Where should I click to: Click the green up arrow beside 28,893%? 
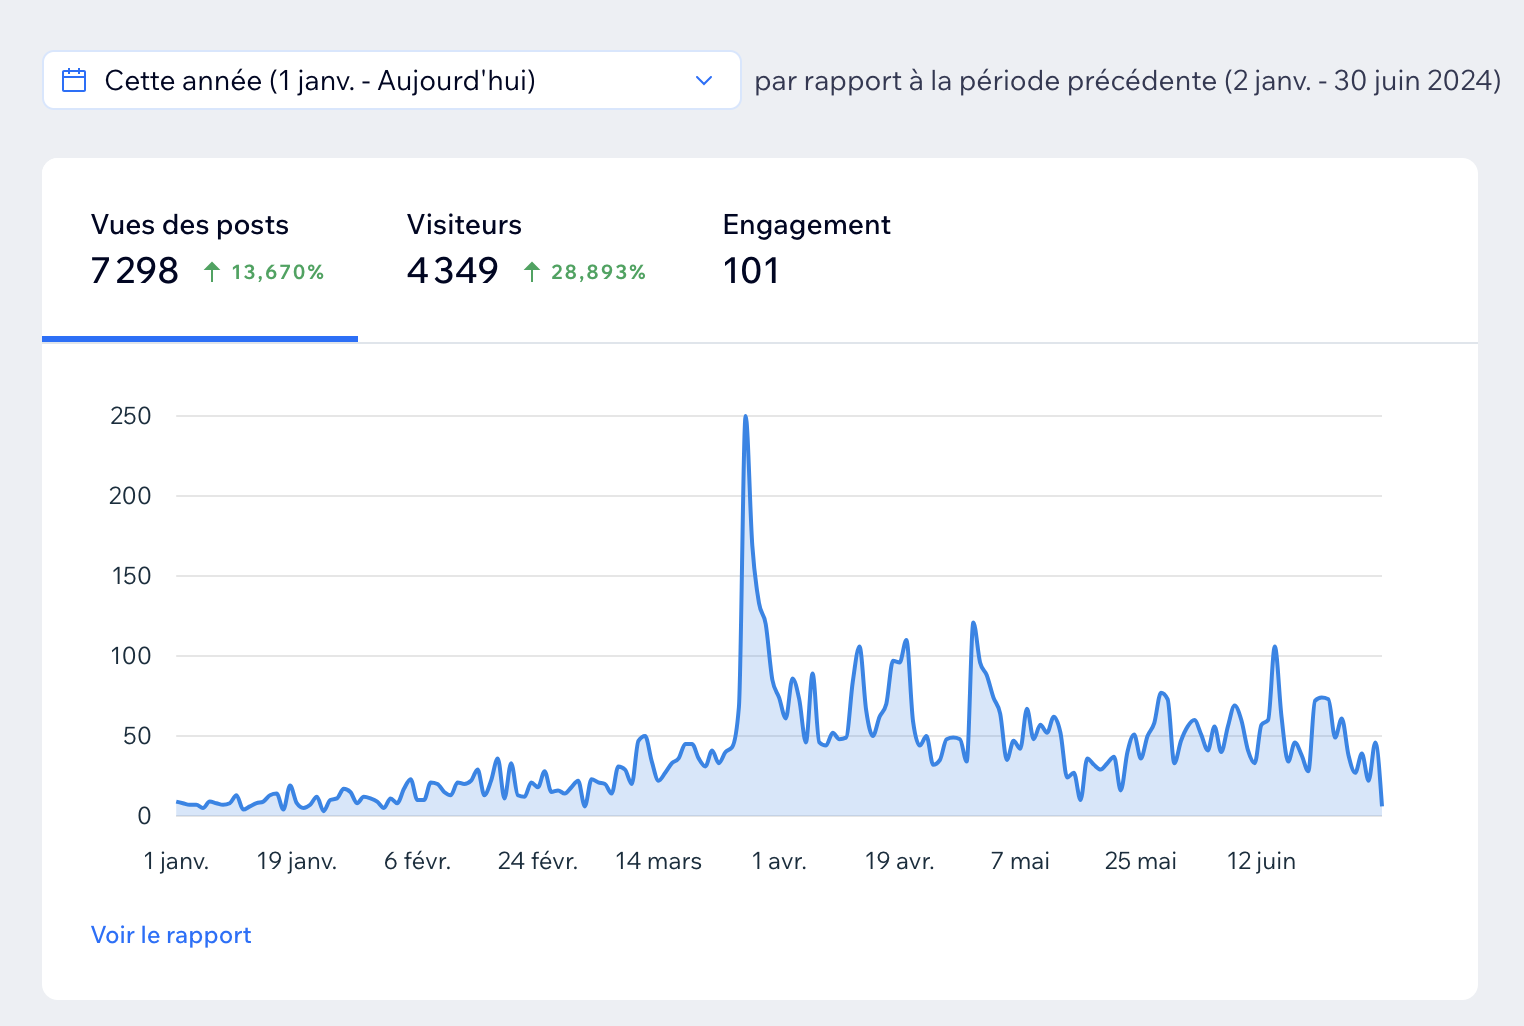[x=532, y=272]
